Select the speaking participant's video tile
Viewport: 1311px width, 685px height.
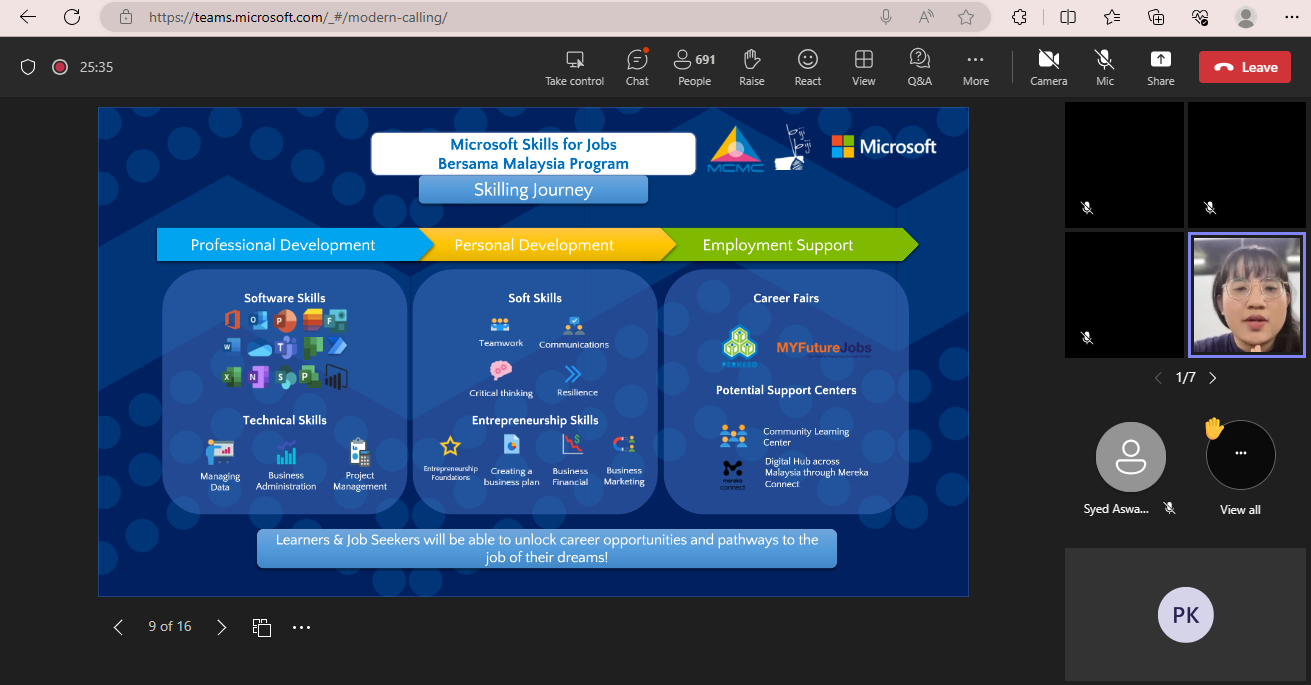(x=1246, y=295)
